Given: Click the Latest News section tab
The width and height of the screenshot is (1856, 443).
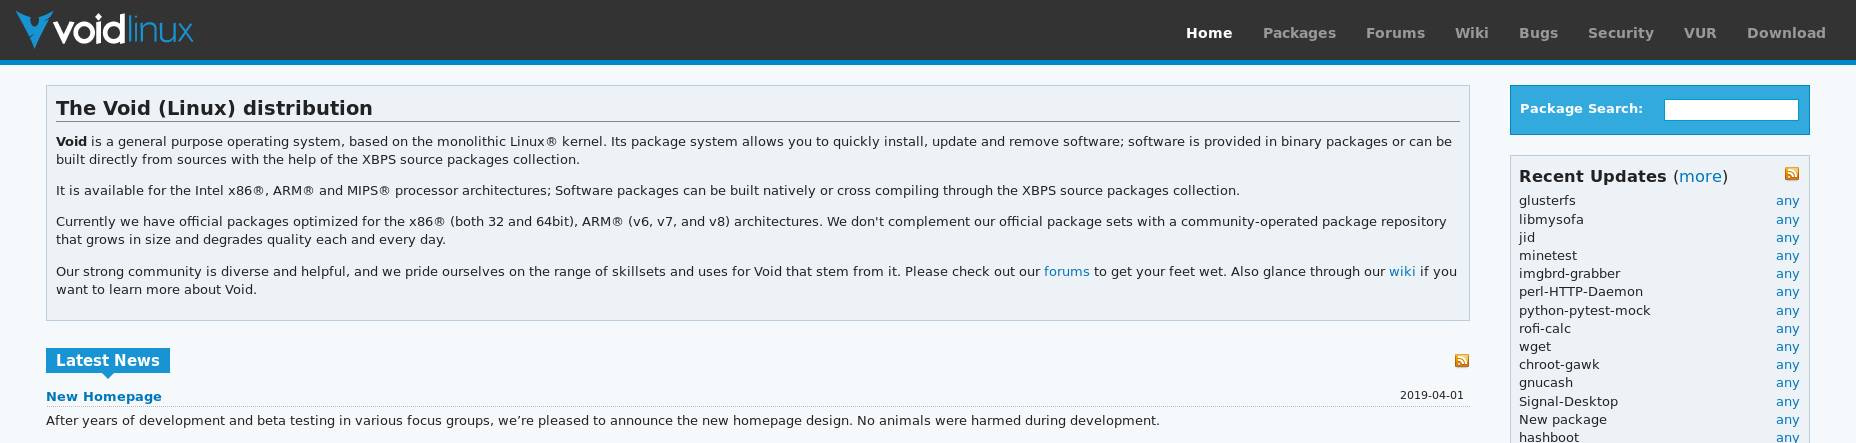Looking at the screenshot, I should tap(108, 361).
